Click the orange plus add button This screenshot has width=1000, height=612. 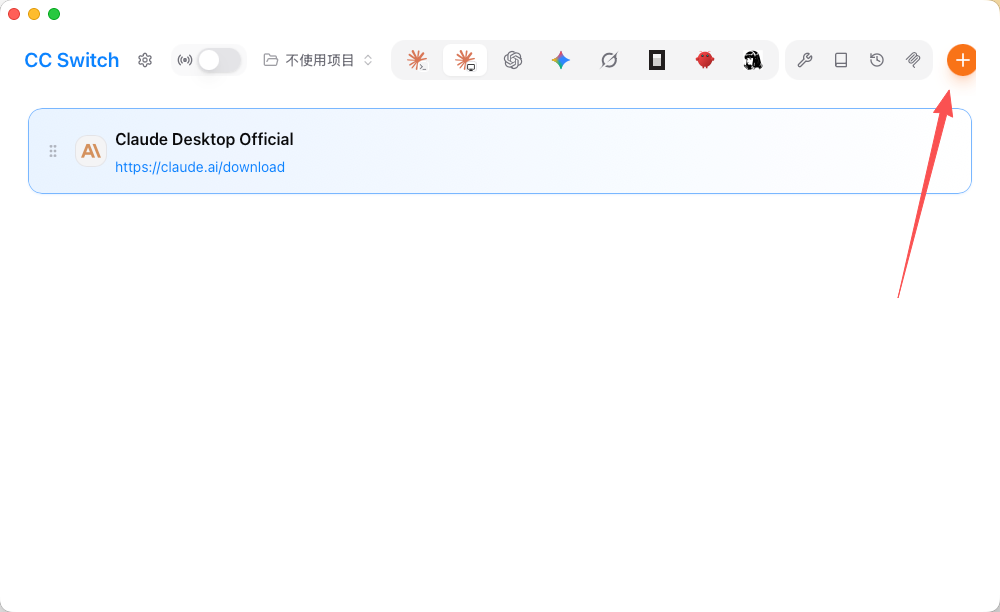tap(962, 60)
